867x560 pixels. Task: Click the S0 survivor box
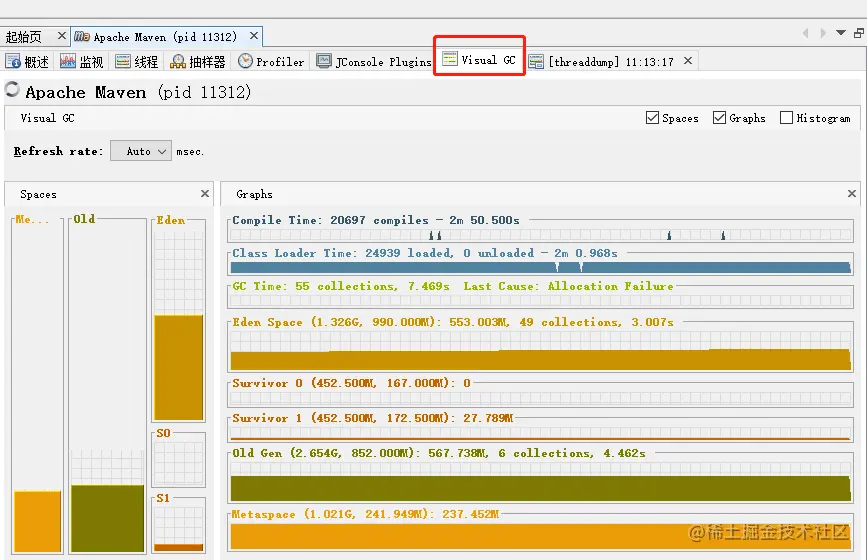(179, 460)
